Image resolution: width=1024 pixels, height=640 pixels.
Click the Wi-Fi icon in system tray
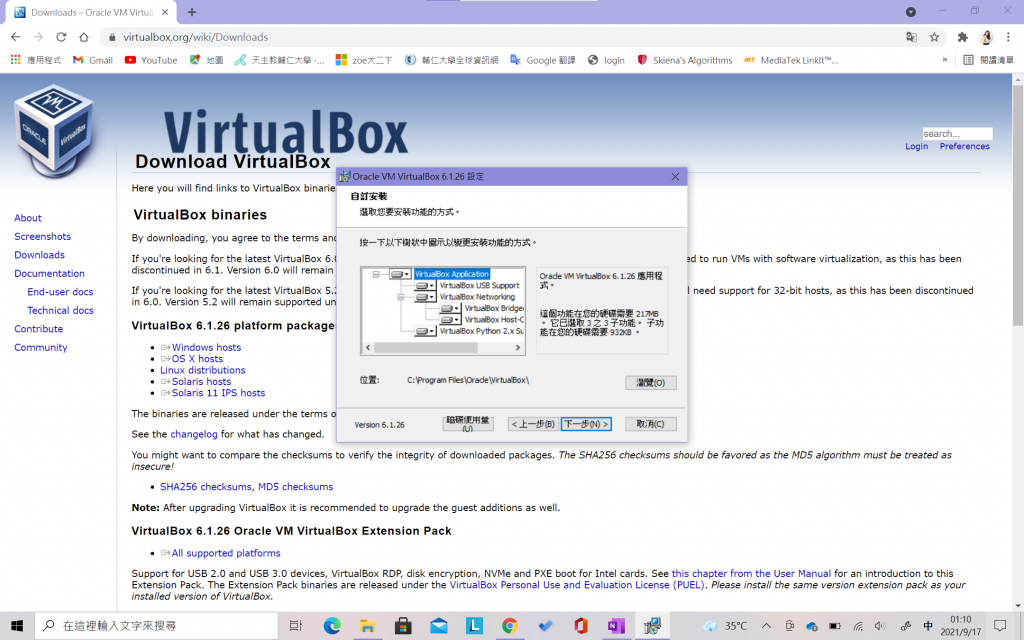858,626
